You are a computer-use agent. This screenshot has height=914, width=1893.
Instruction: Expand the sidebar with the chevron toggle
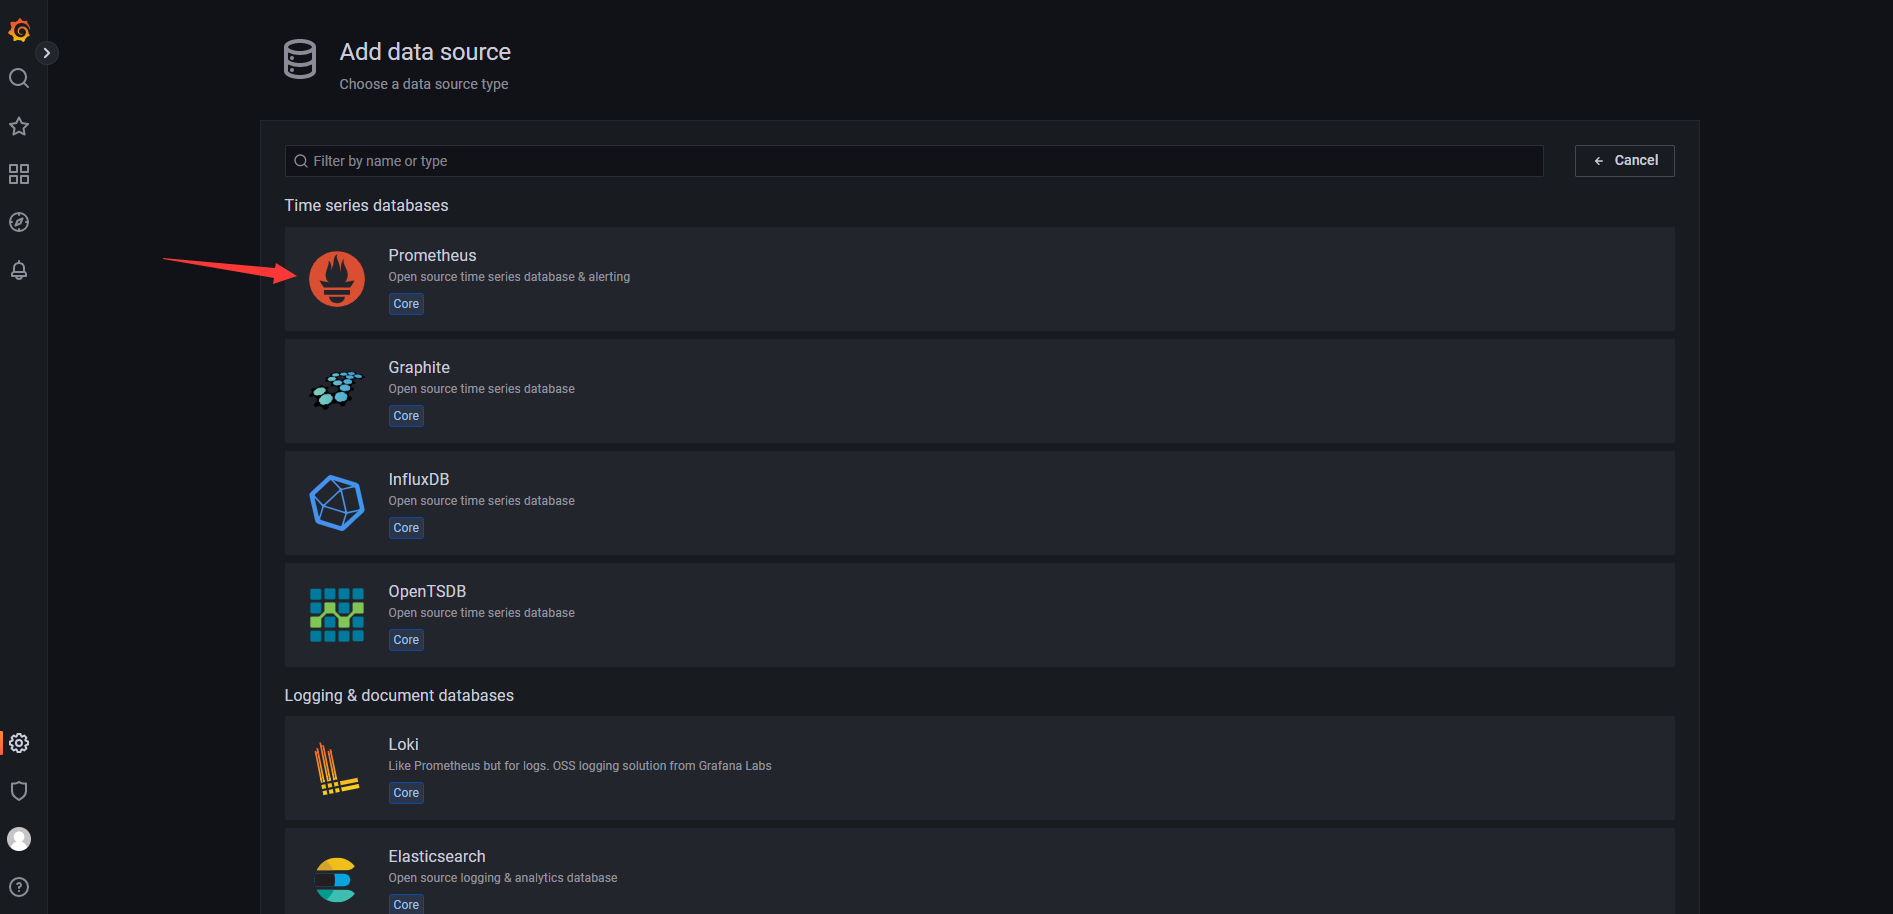(46, 53)
